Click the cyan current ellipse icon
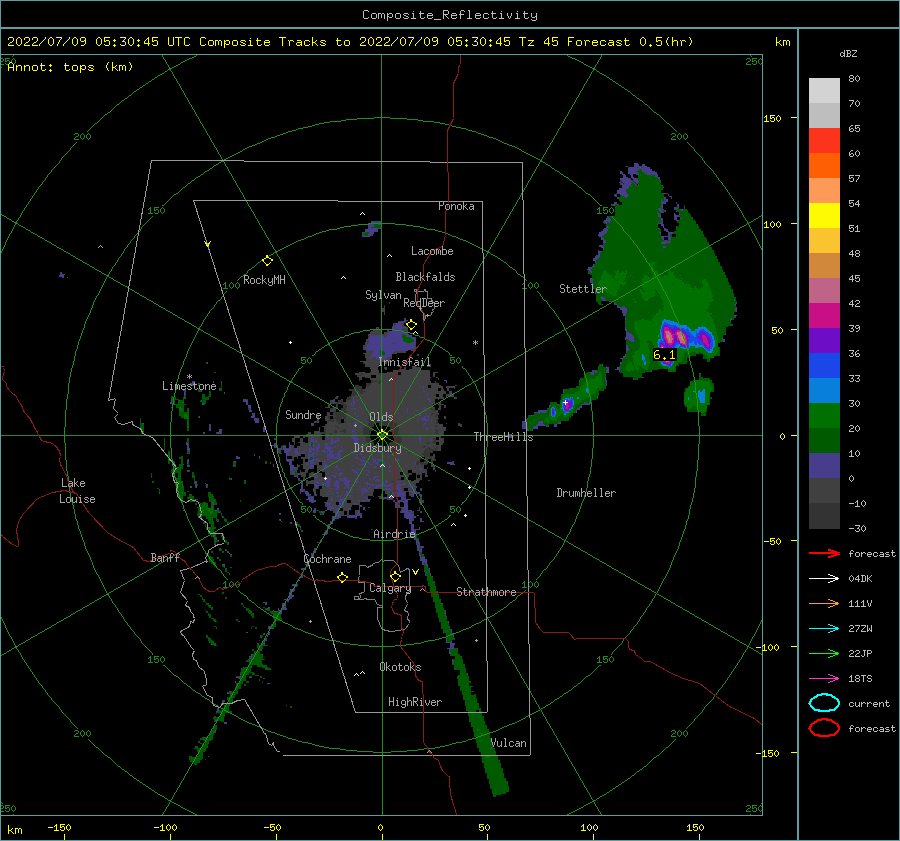The height and width of the screenshot is (841, 900). (824, 703)
